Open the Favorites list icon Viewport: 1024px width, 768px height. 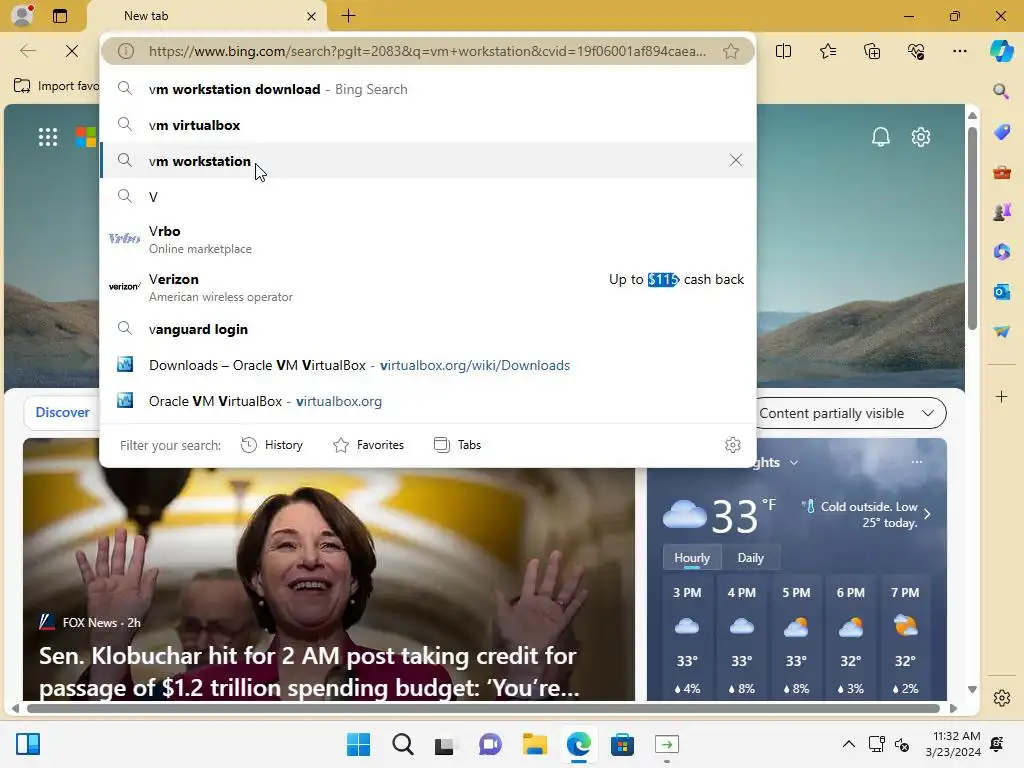click(x=827, y=51)
